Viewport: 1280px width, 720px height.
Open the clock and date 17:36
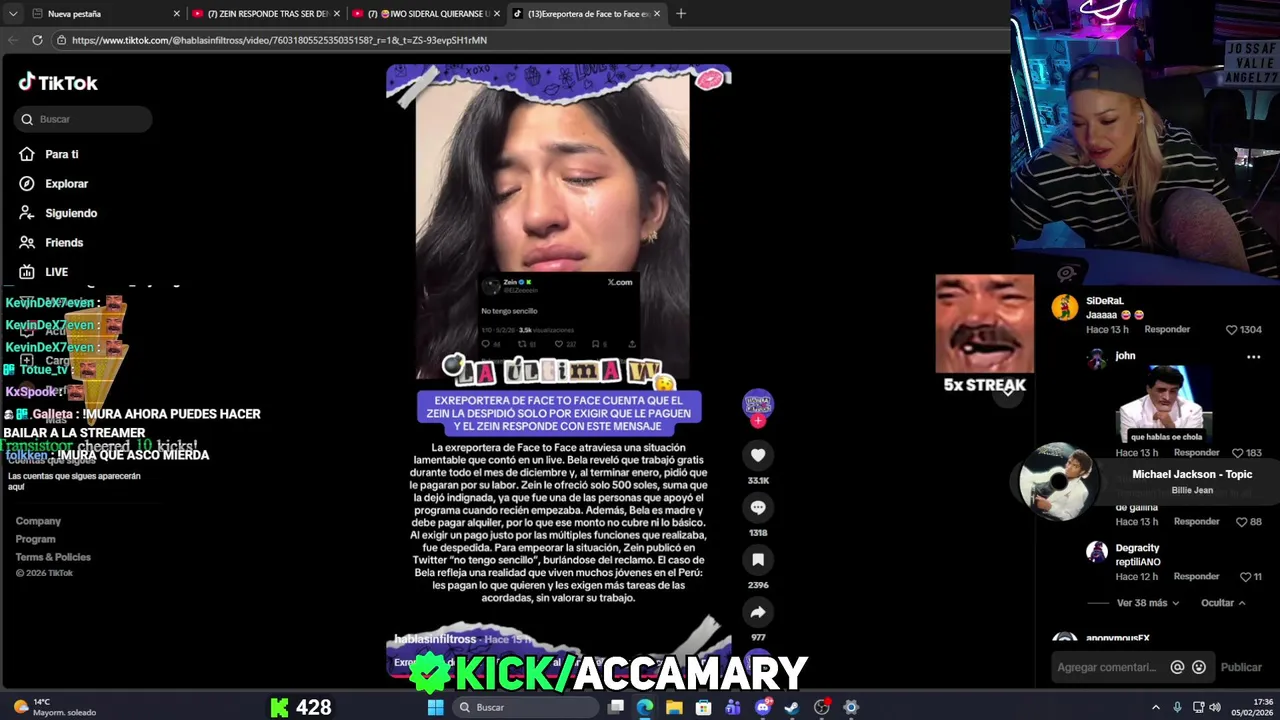click(x=1252, y=707)
